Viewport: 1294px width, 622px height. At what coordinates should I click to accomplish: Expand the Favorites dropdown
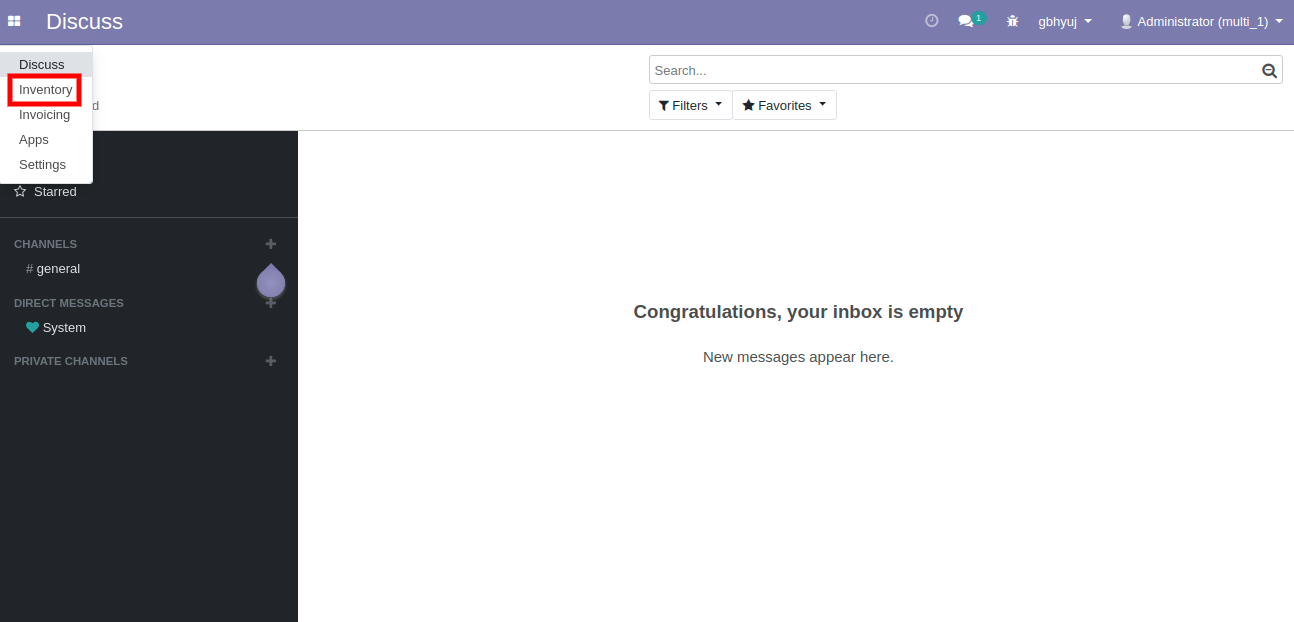pos(784,105)
